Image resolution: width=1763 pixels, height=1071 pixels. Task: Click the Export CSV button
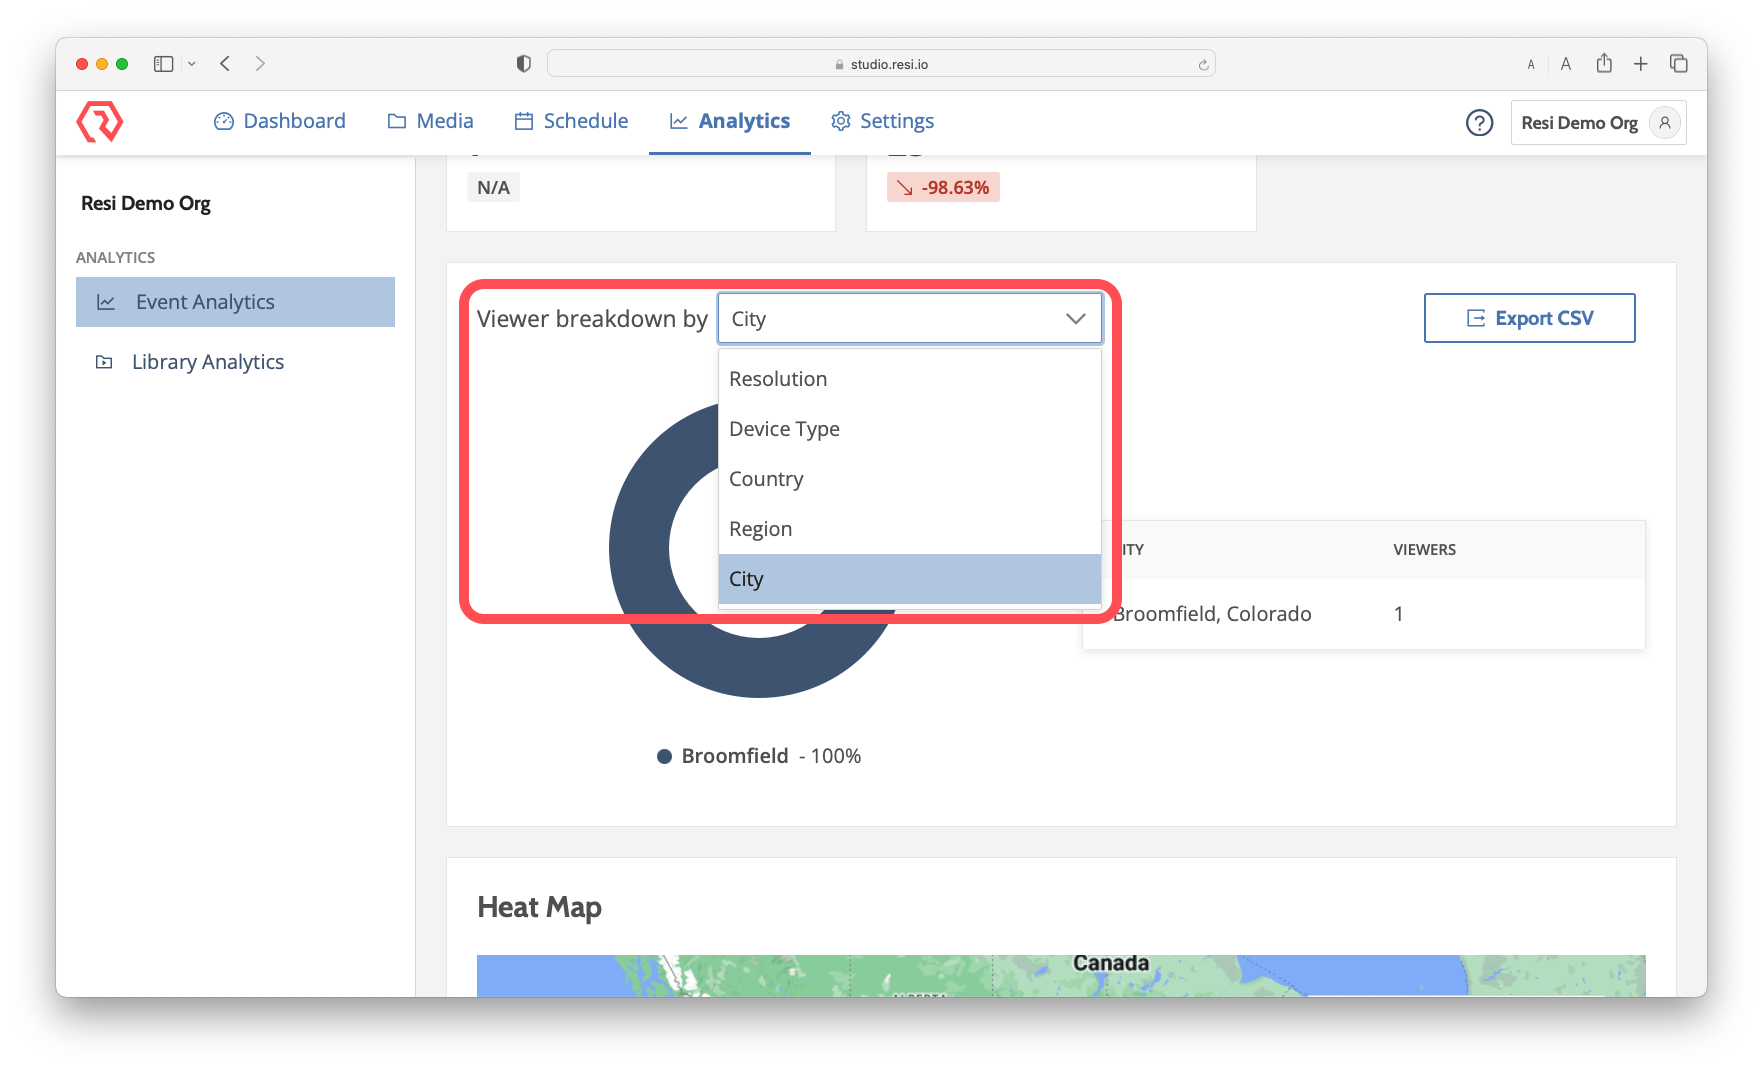click(x=1529, y=317)
